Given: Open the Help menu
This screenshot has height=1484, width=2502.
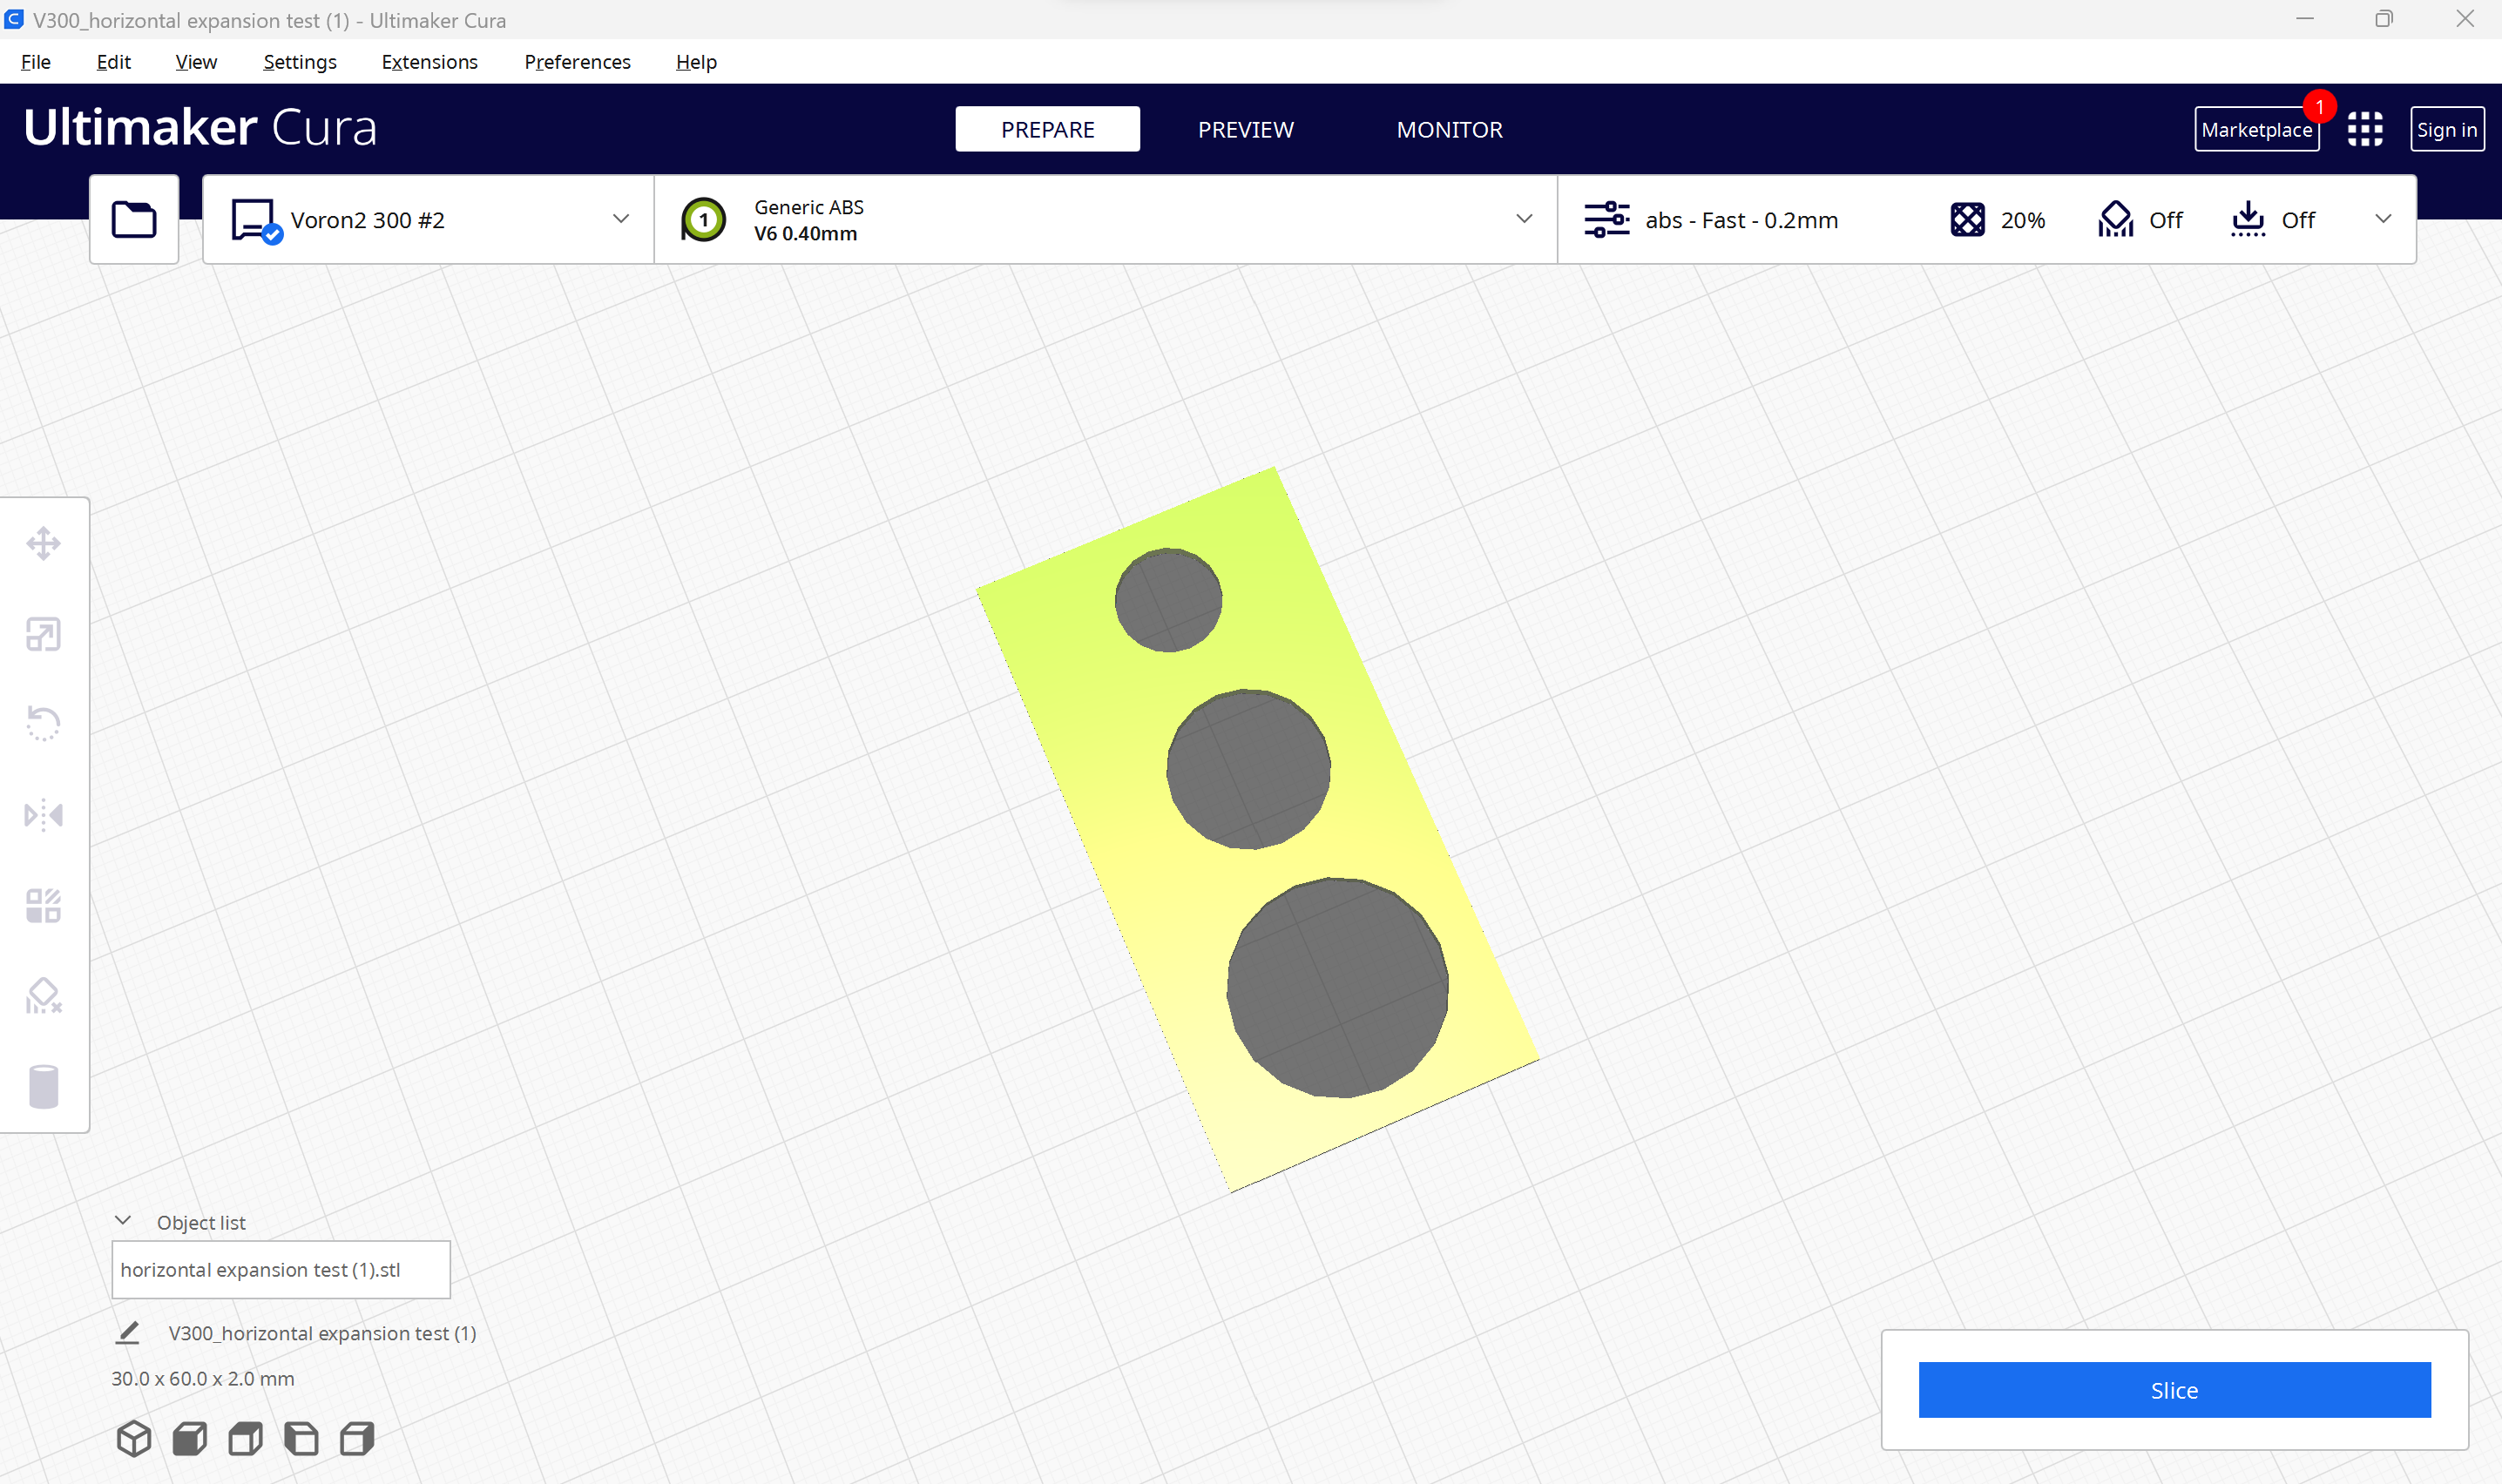Looking at the screenshot, I should pos(696,62).
